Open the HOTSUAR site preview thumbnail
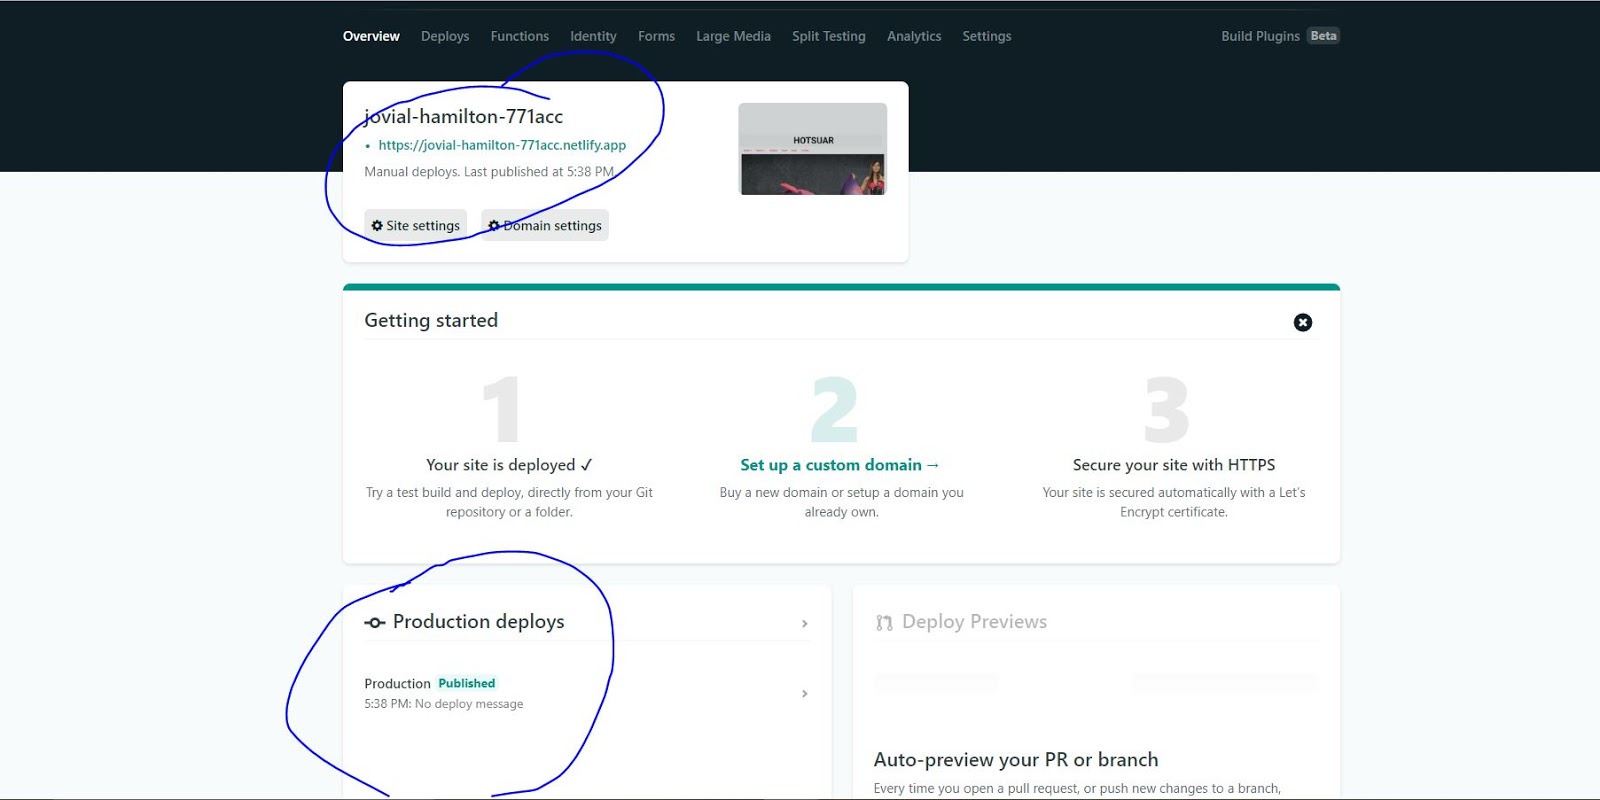 [813, 149]
